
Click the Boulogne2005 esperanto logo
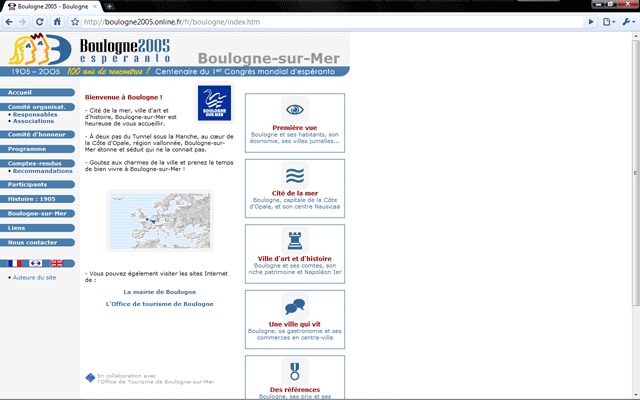click(x=90, y=50)
